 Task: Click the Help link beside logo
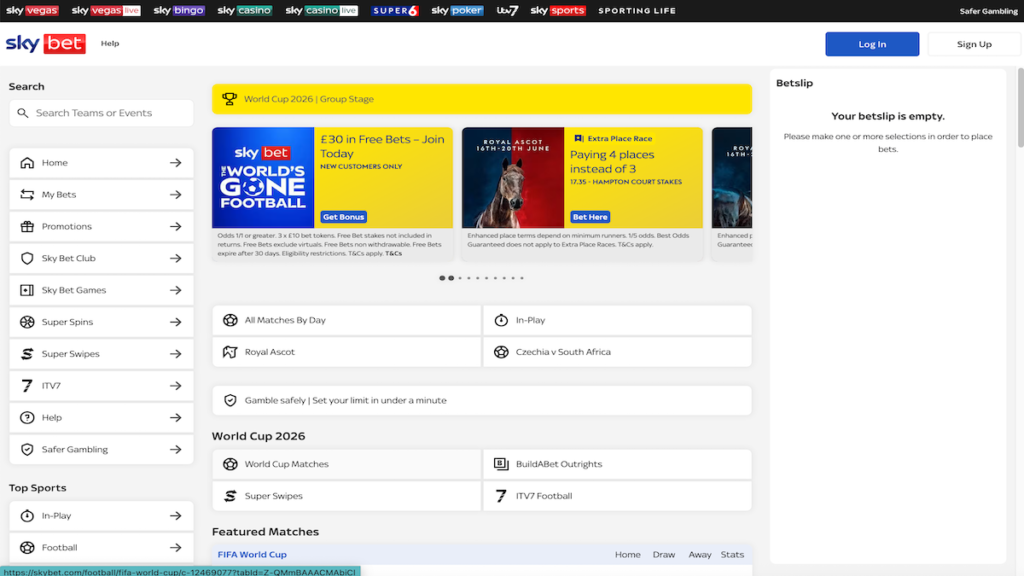(110, 43)
